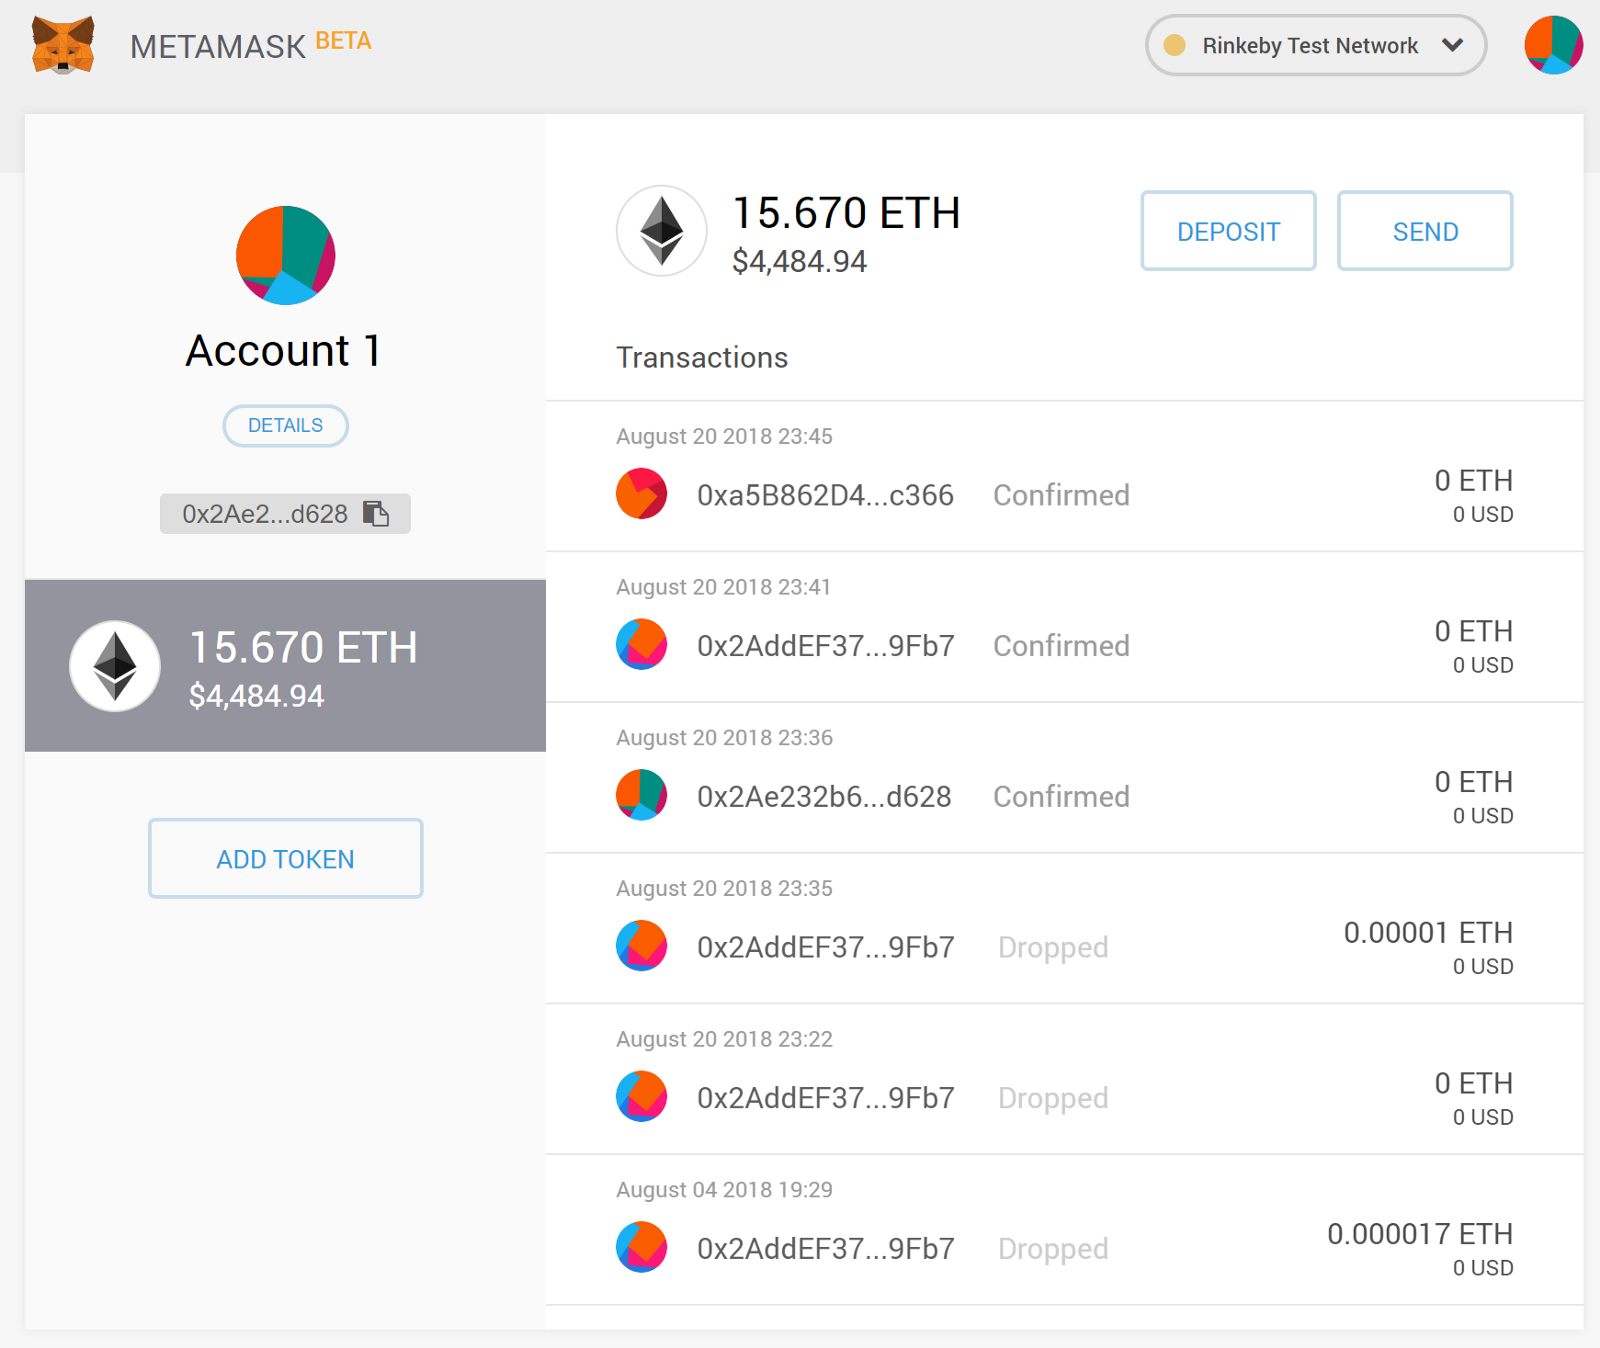The image size is (1600, 1348).
Task: Click the MetaMask fox logo
Action: click(x=63, y=45)
